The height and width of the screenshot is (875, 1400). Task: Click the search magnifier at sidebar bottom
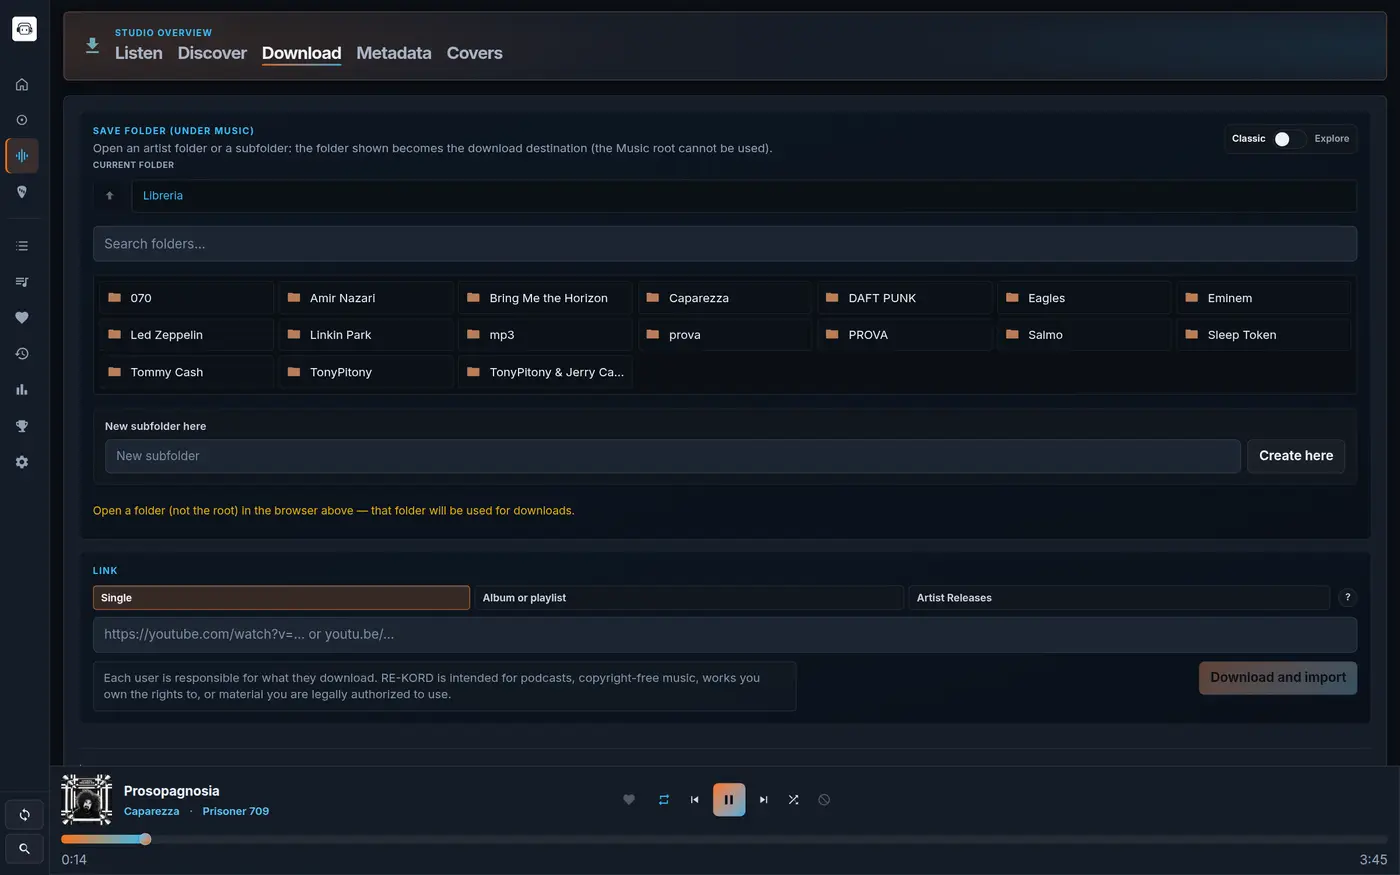pos(24,849)
